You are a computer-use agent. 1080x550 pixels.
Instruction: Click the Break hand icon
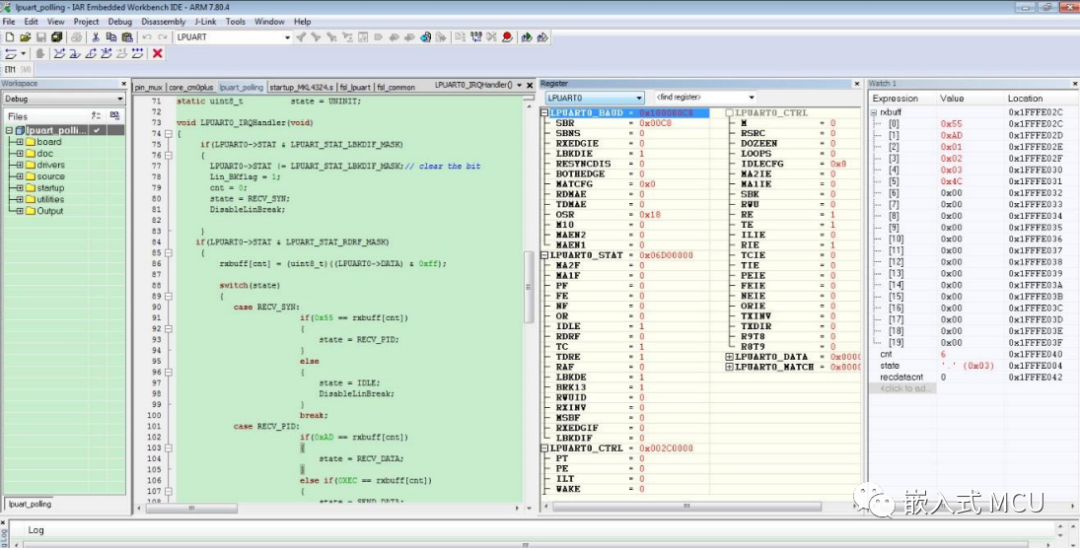[x=40, y=54]
